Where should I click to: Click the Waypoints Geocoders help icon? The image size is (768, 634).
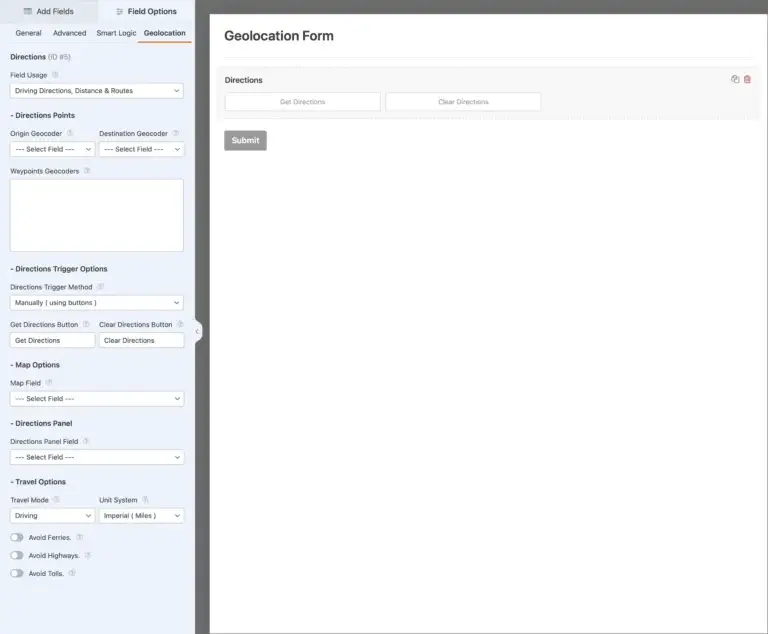point(87,171)
